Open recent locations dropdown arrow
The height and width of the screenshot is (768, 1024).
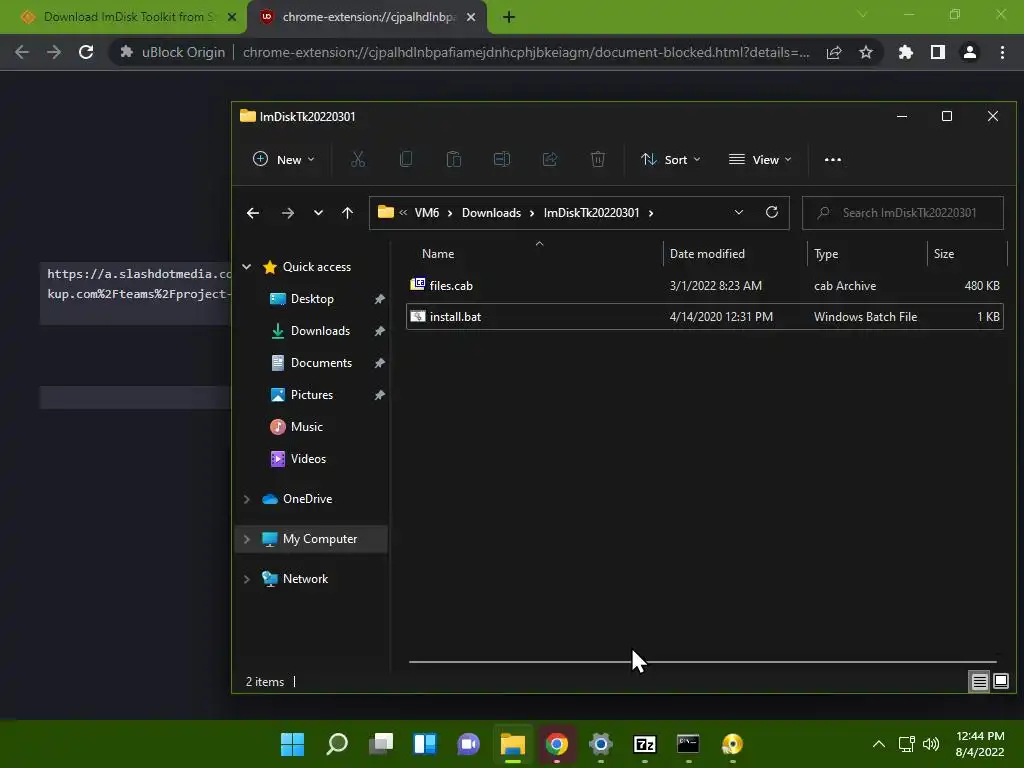pos(318,213)
